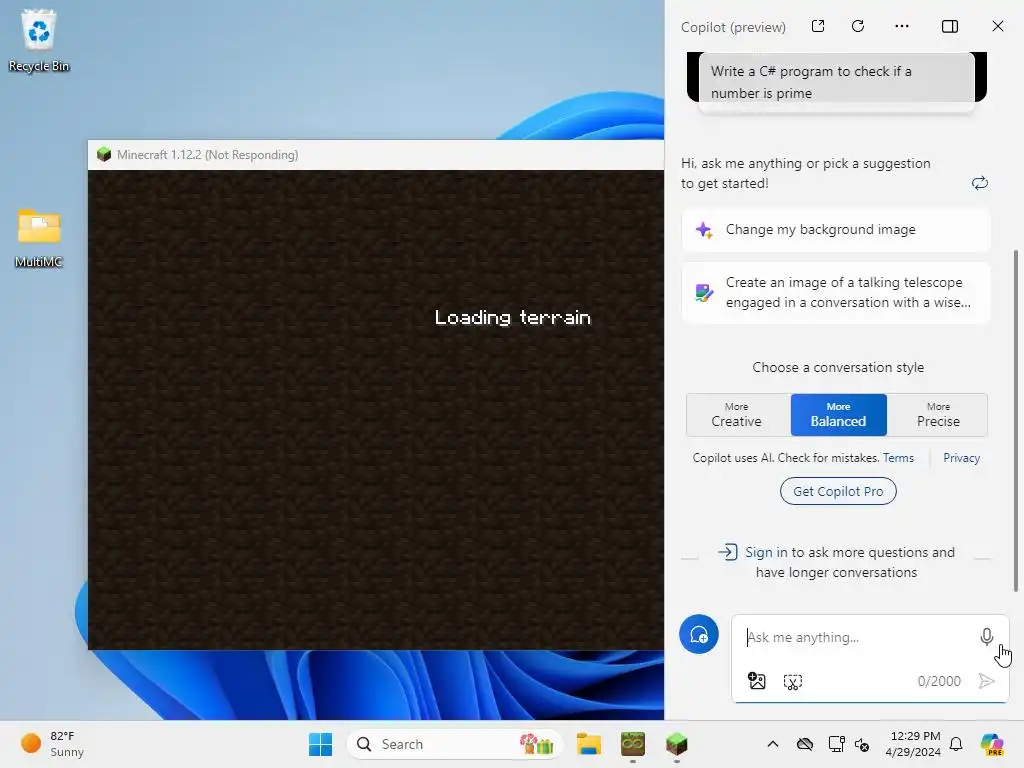
Task: Select the Recycle Bin desktop icon
Action: tap(39, 40)
